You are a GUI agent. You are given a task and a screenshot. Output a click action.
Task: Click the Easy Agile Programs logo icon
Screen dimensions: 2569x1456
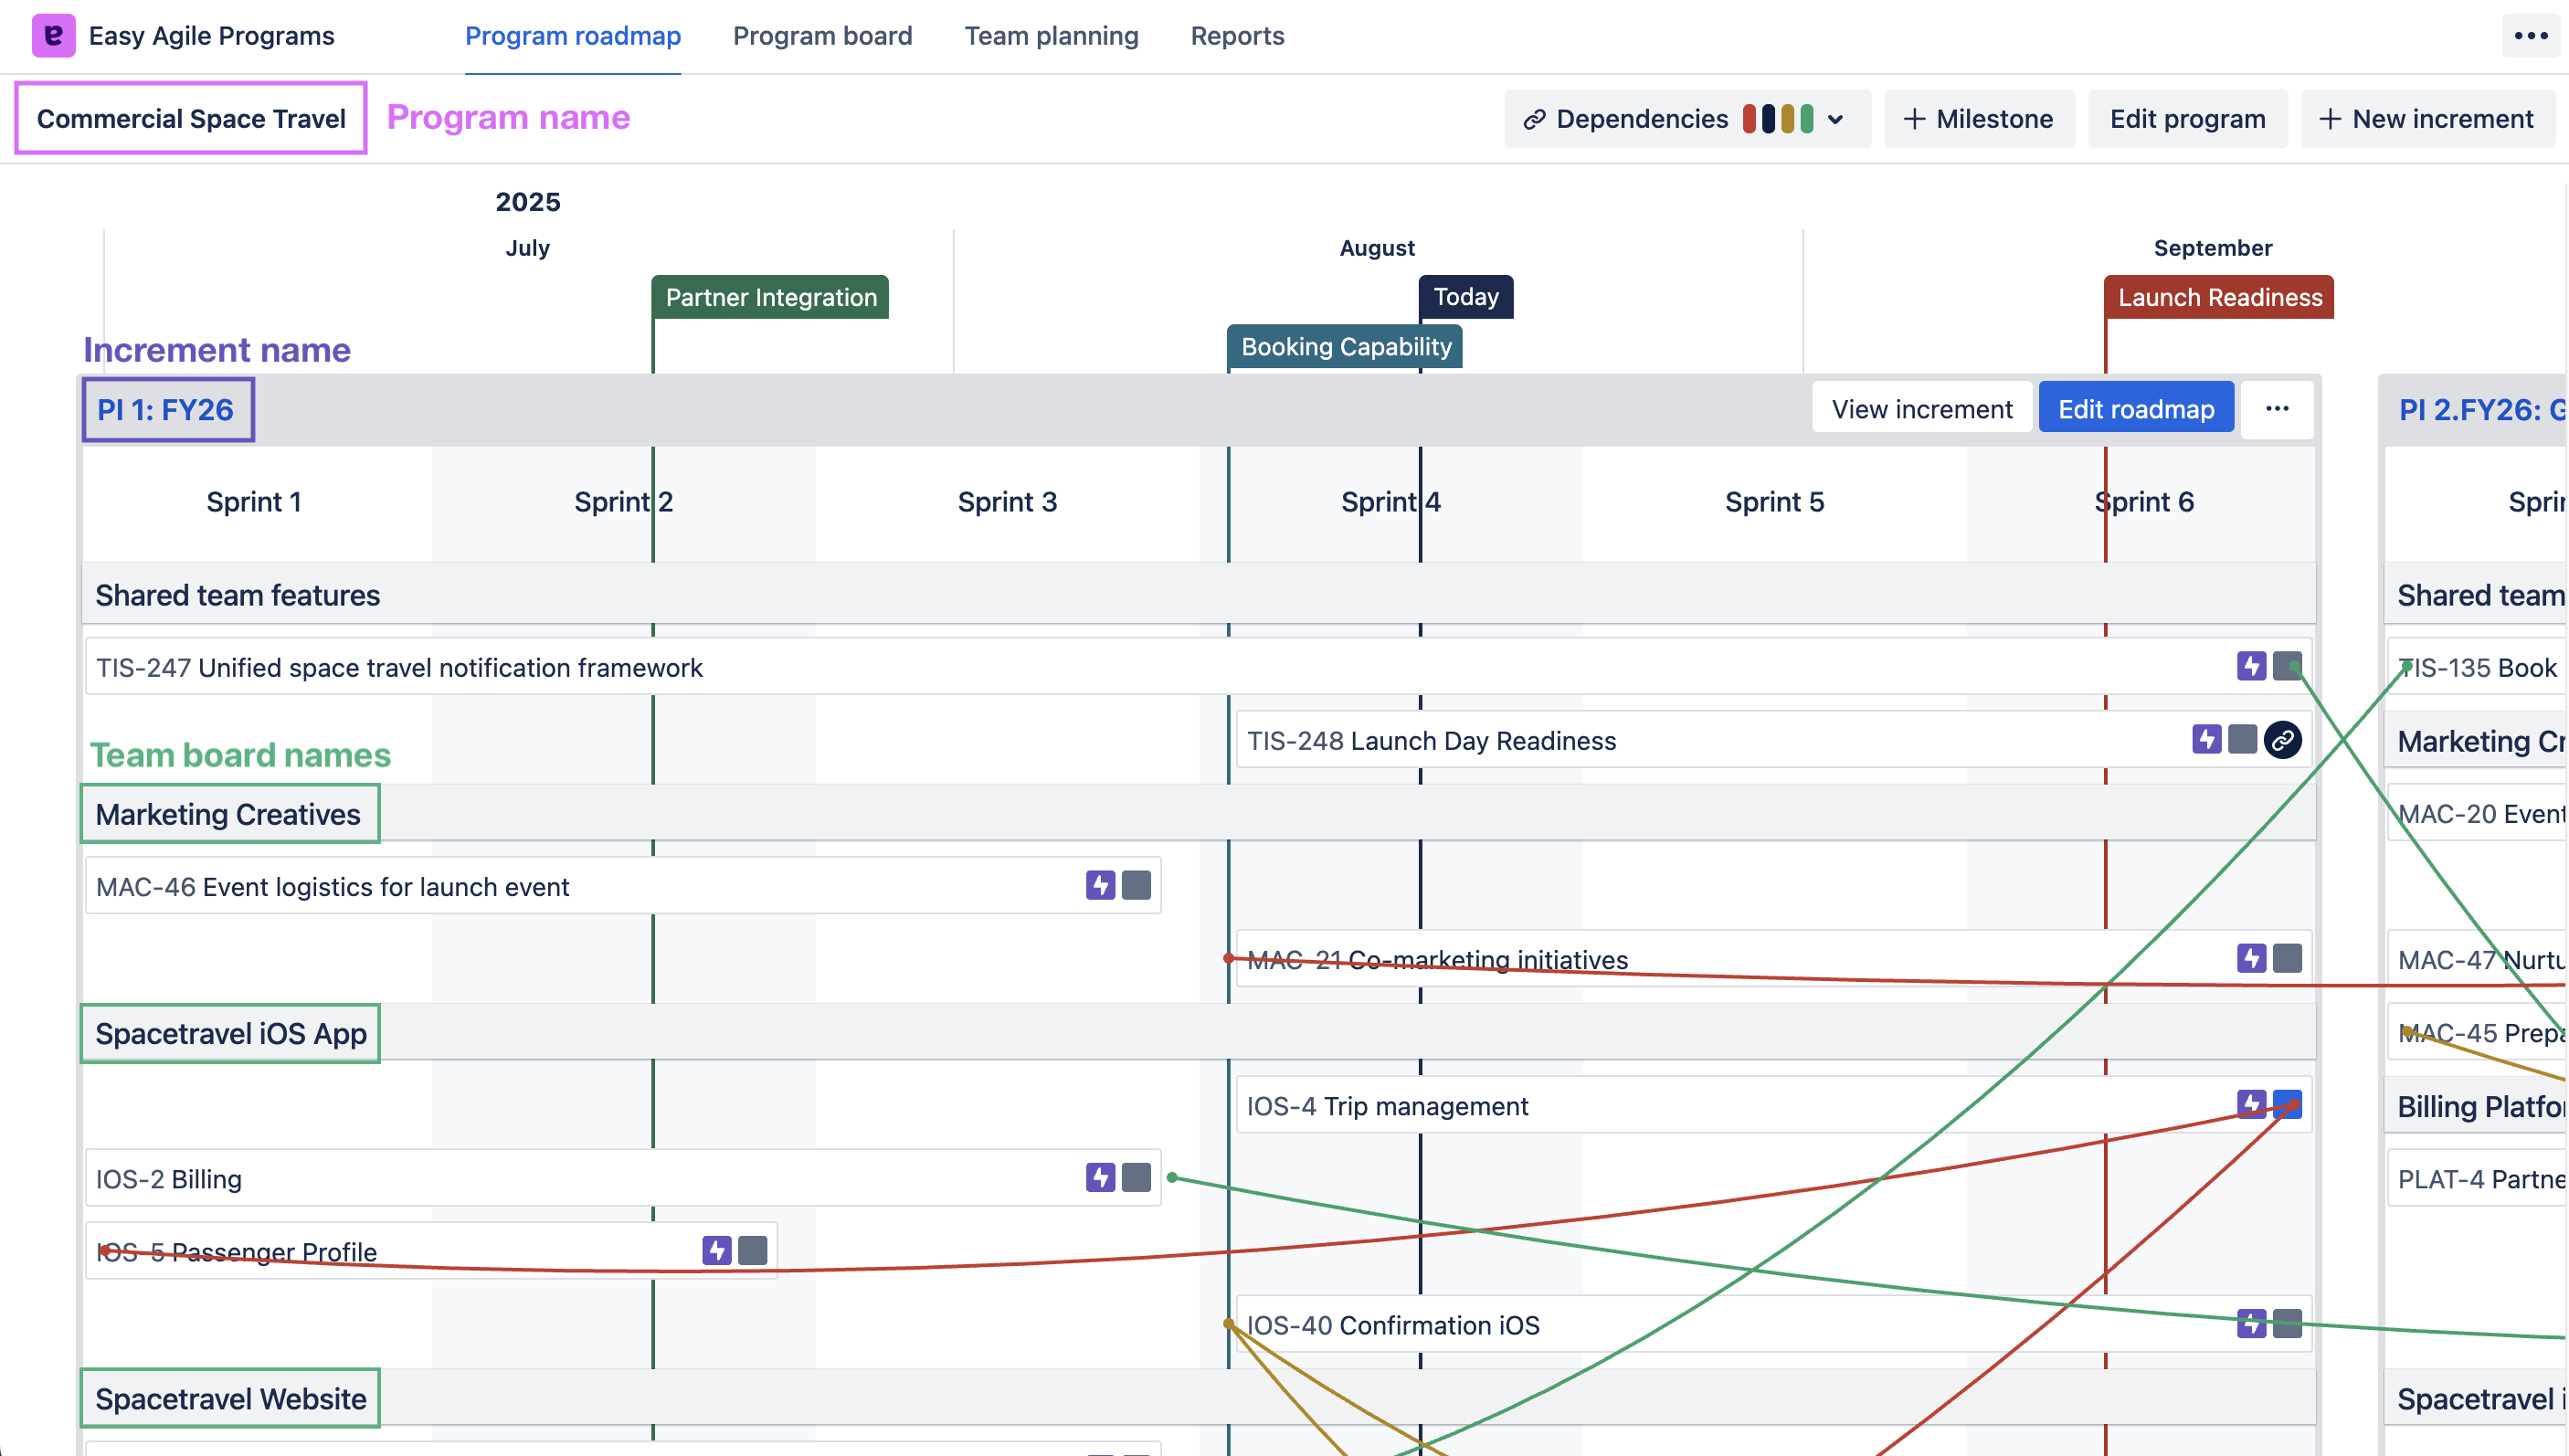[x=53, y=36]
